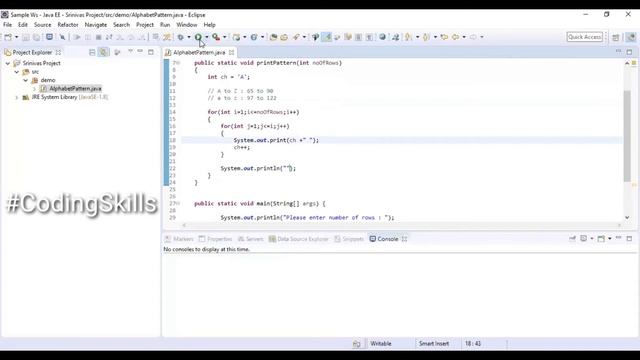
Task: Collapse the src folder node
Action: point(17,72)
